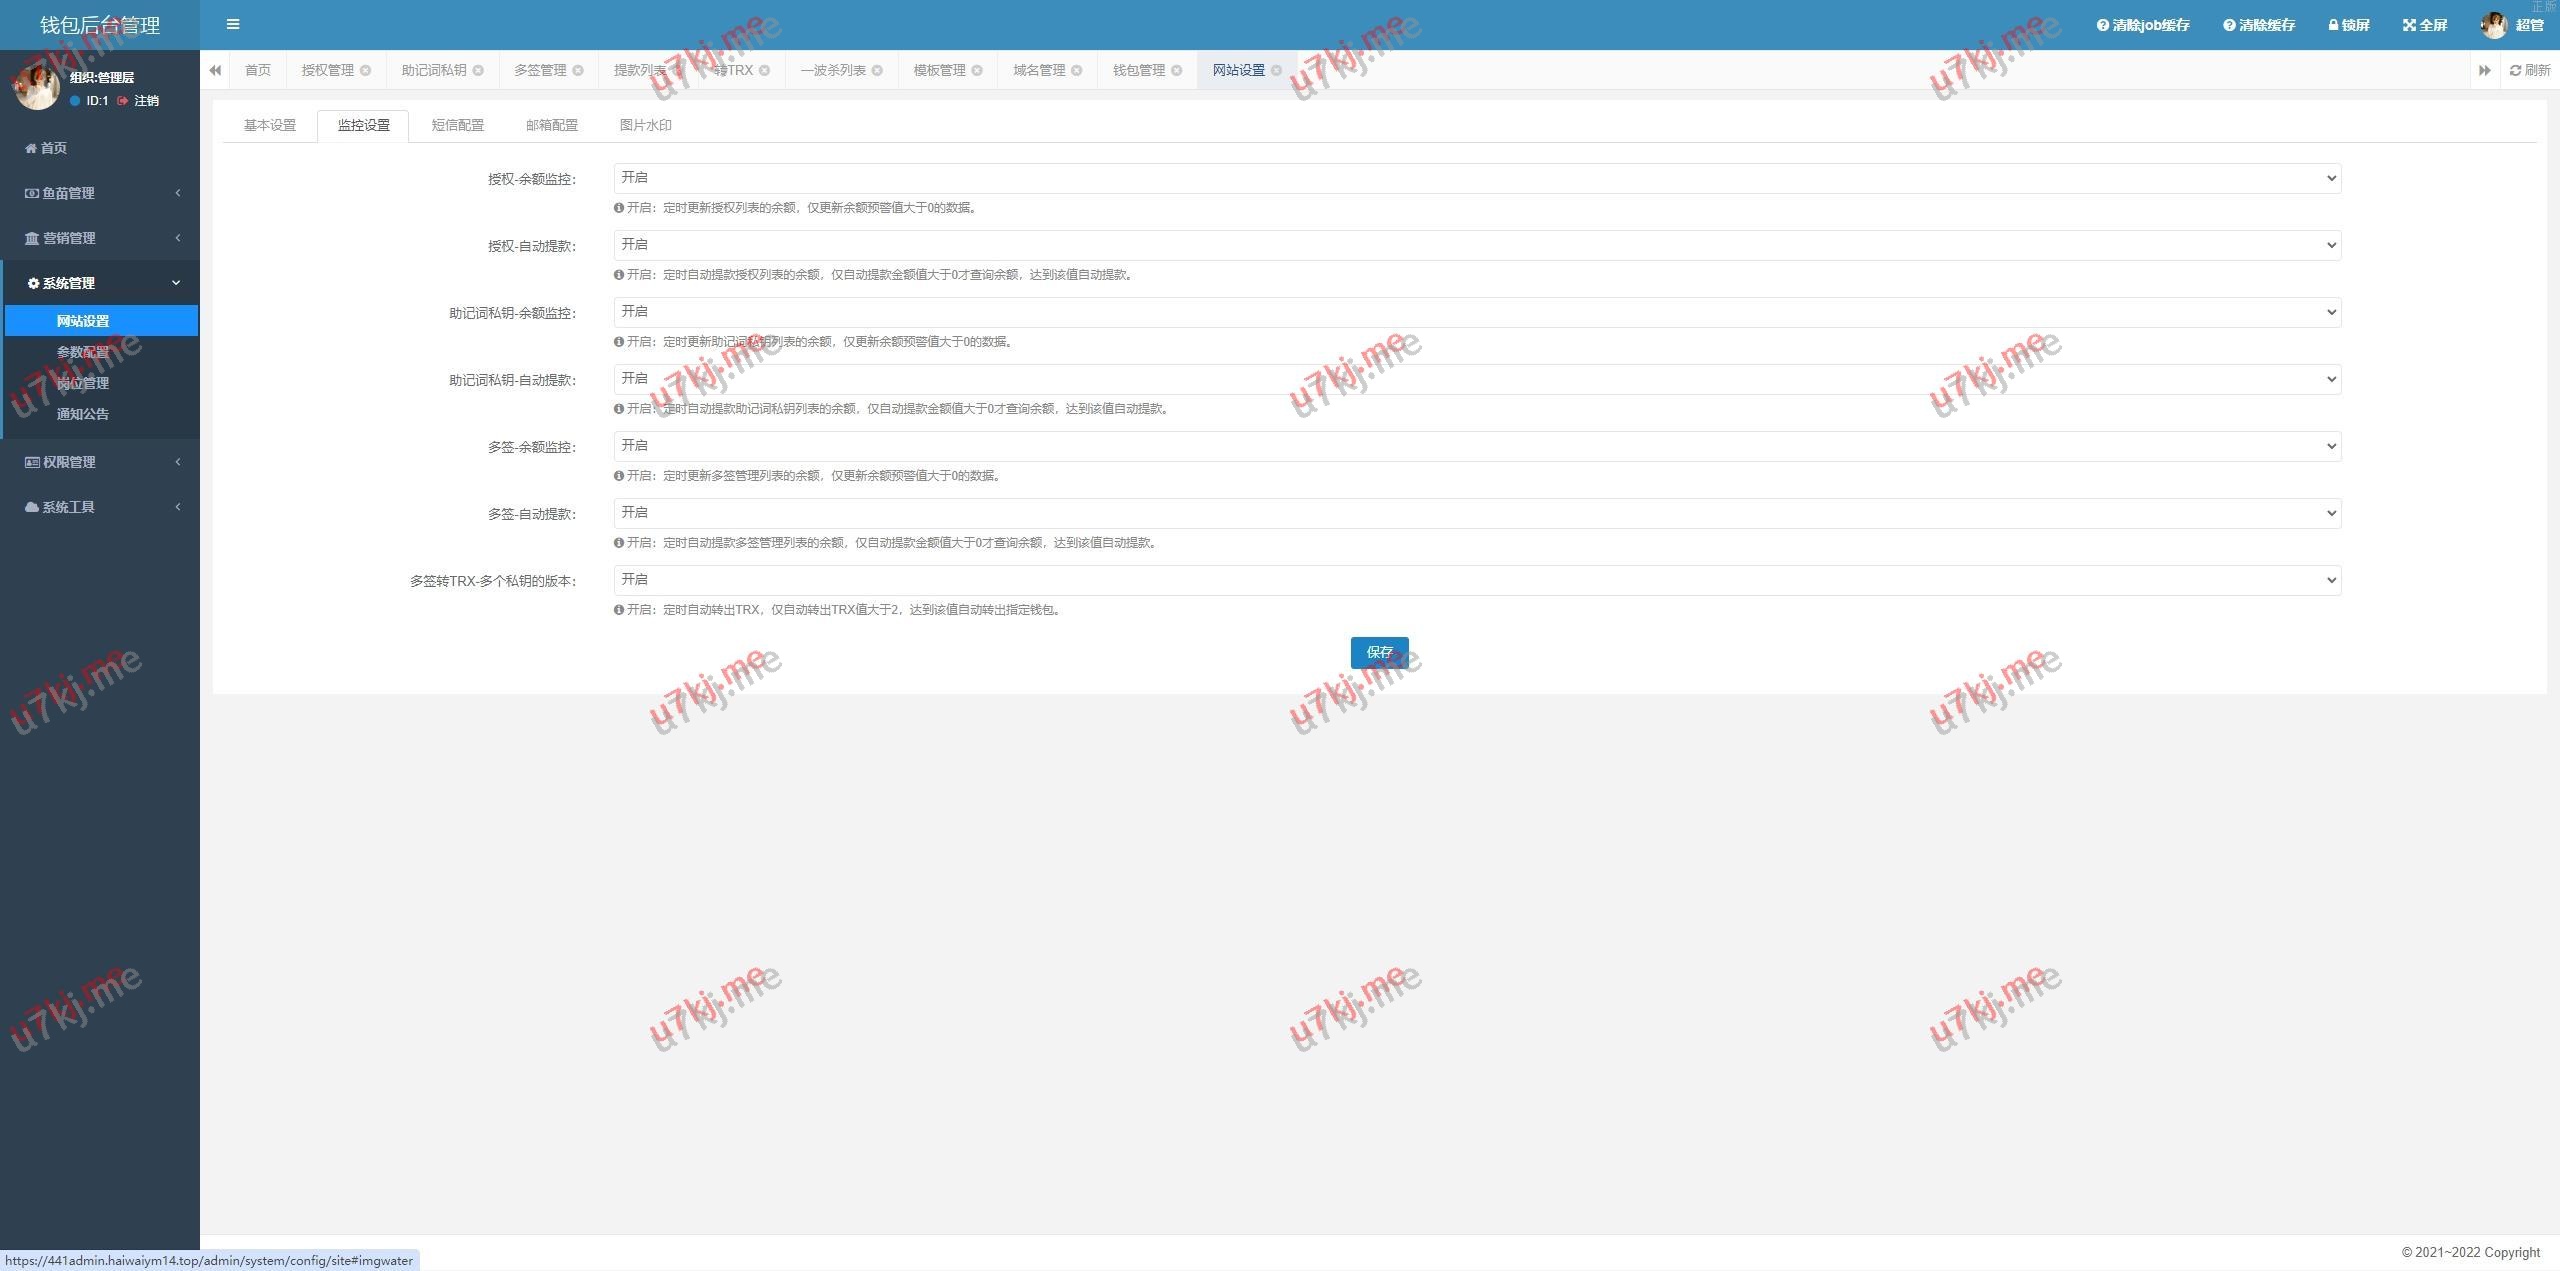
Task: Click the 清除job缓存 help icon
Action: 2103,25
